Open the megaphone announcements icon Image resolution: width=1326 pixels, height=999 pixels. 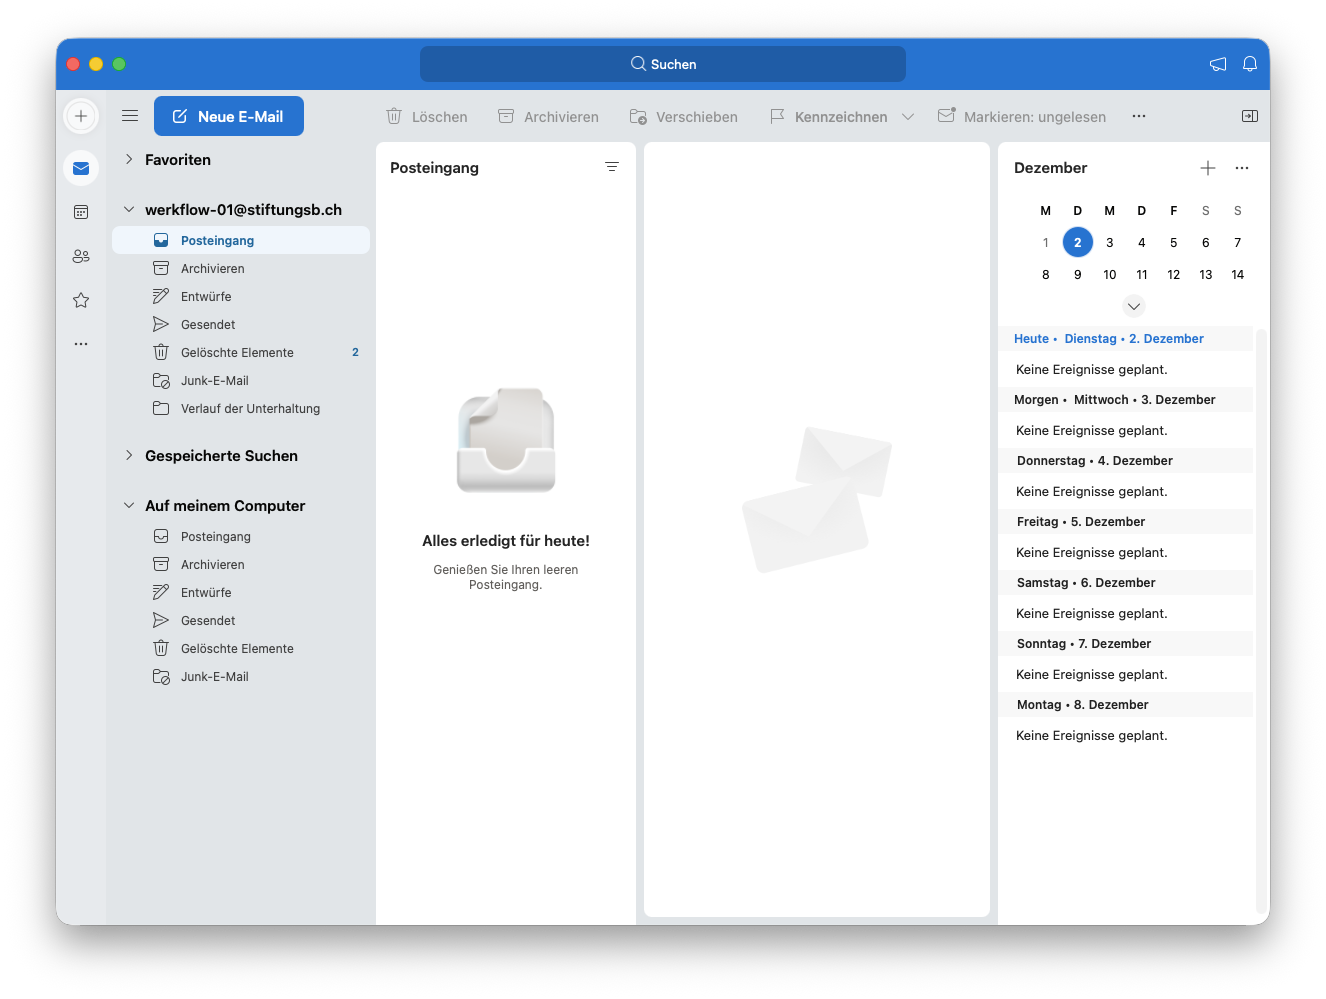point(1217,64)
